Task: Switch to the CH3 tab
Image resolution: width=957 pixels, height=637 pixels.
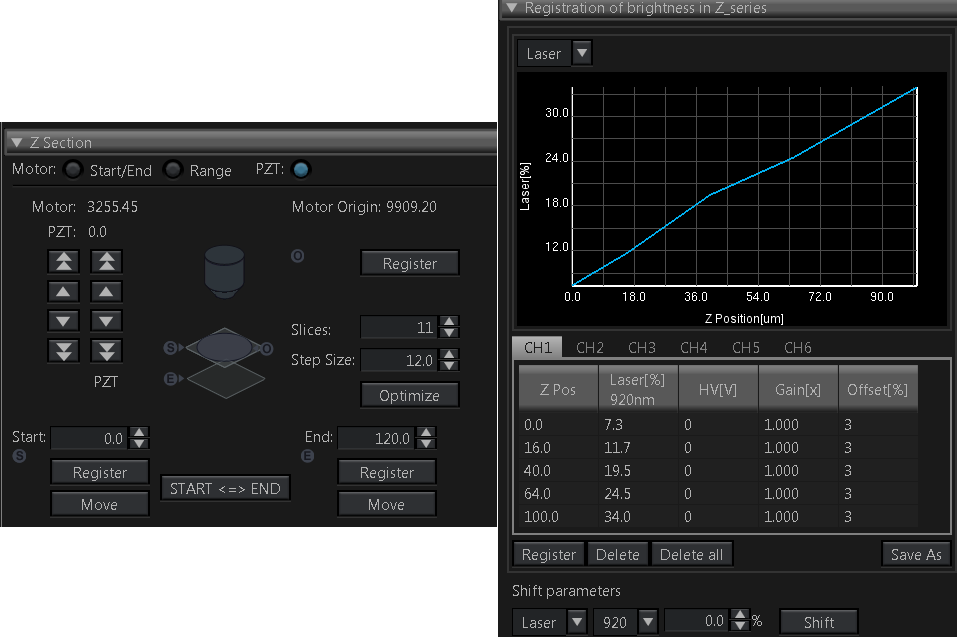Action: pos(641,348)
